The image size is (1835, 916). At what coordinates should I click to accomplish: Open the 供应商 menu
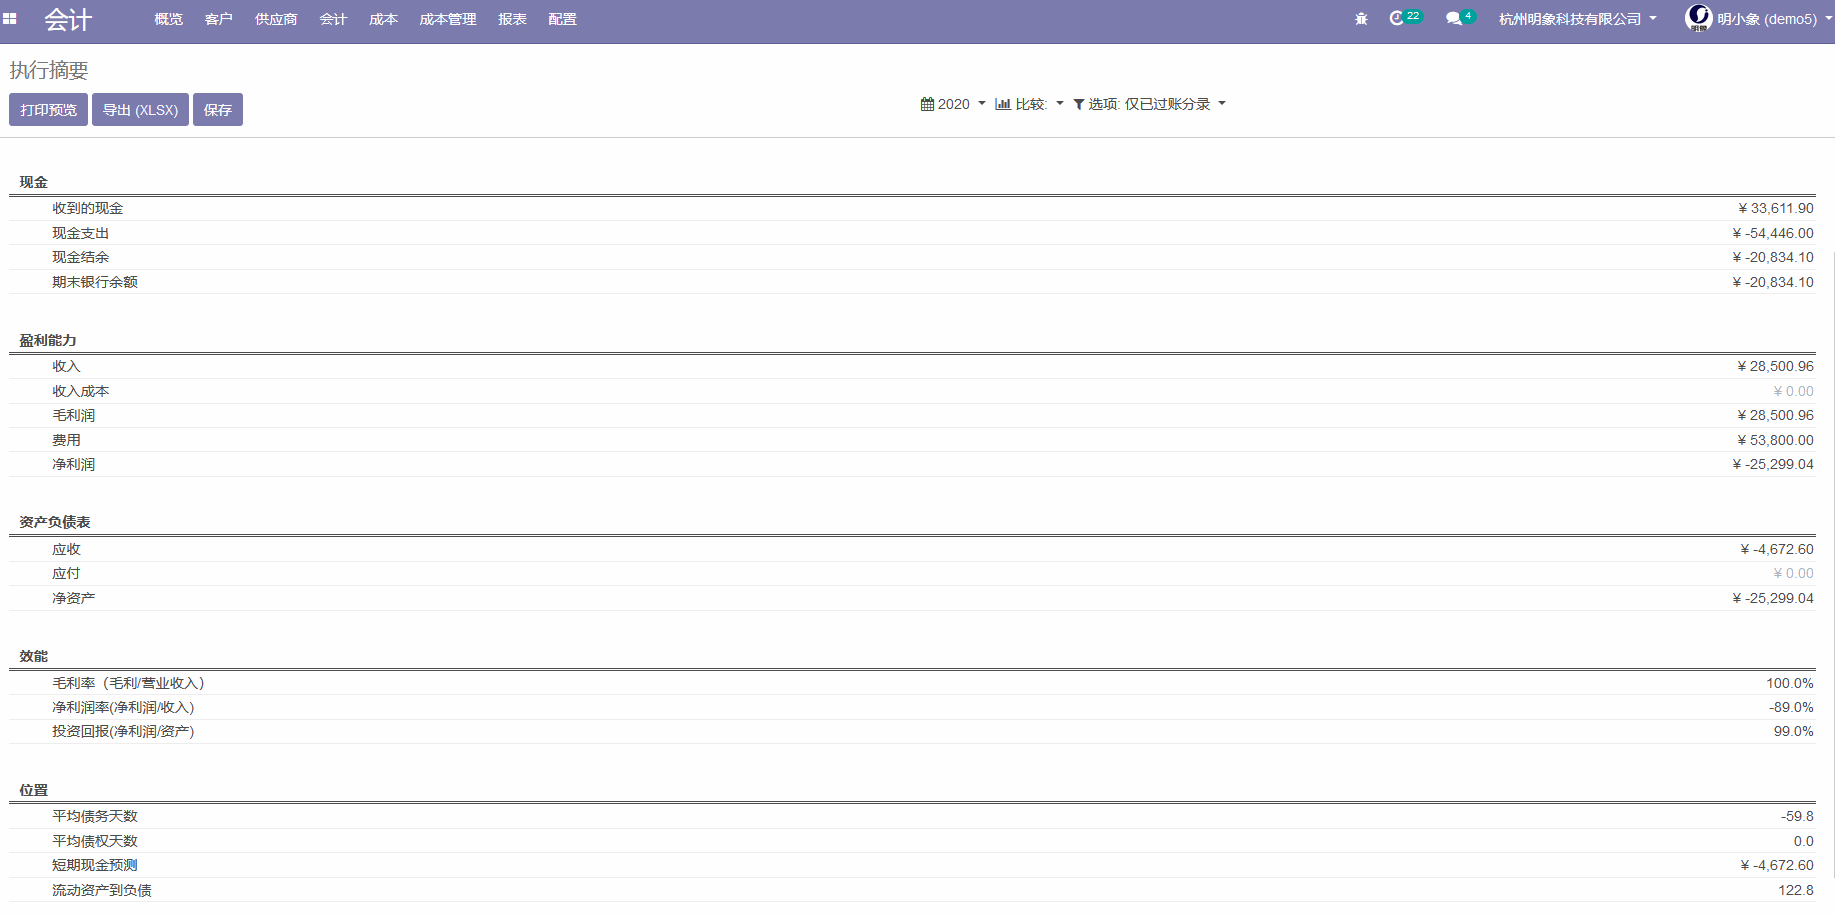coord(276,19)
